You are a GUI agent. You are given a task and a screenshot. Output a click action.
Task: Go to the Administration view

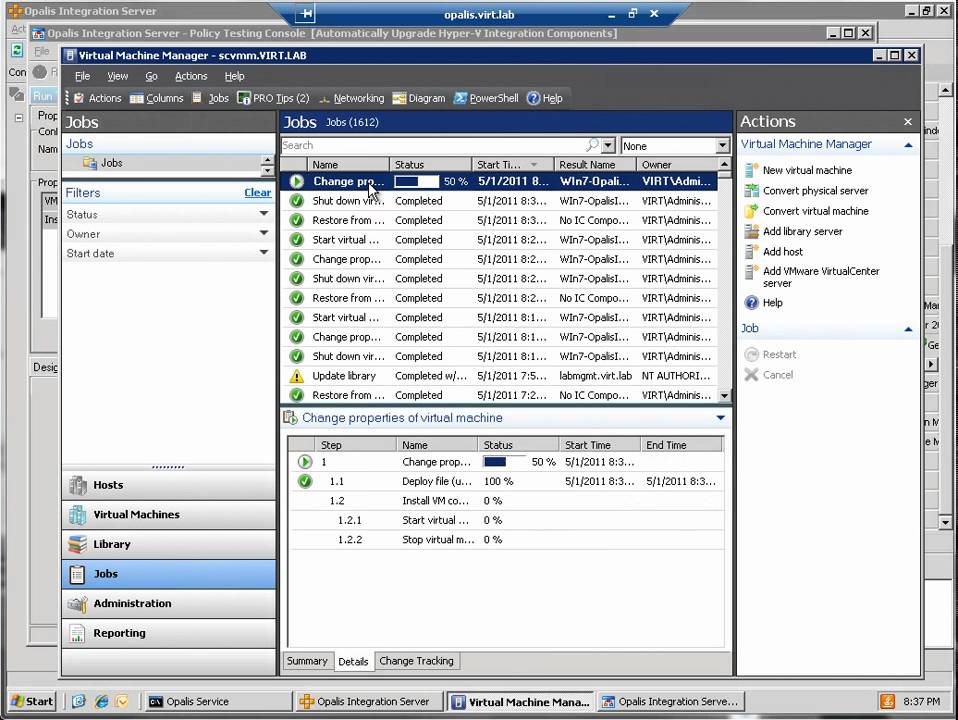[x=169, y=603]
